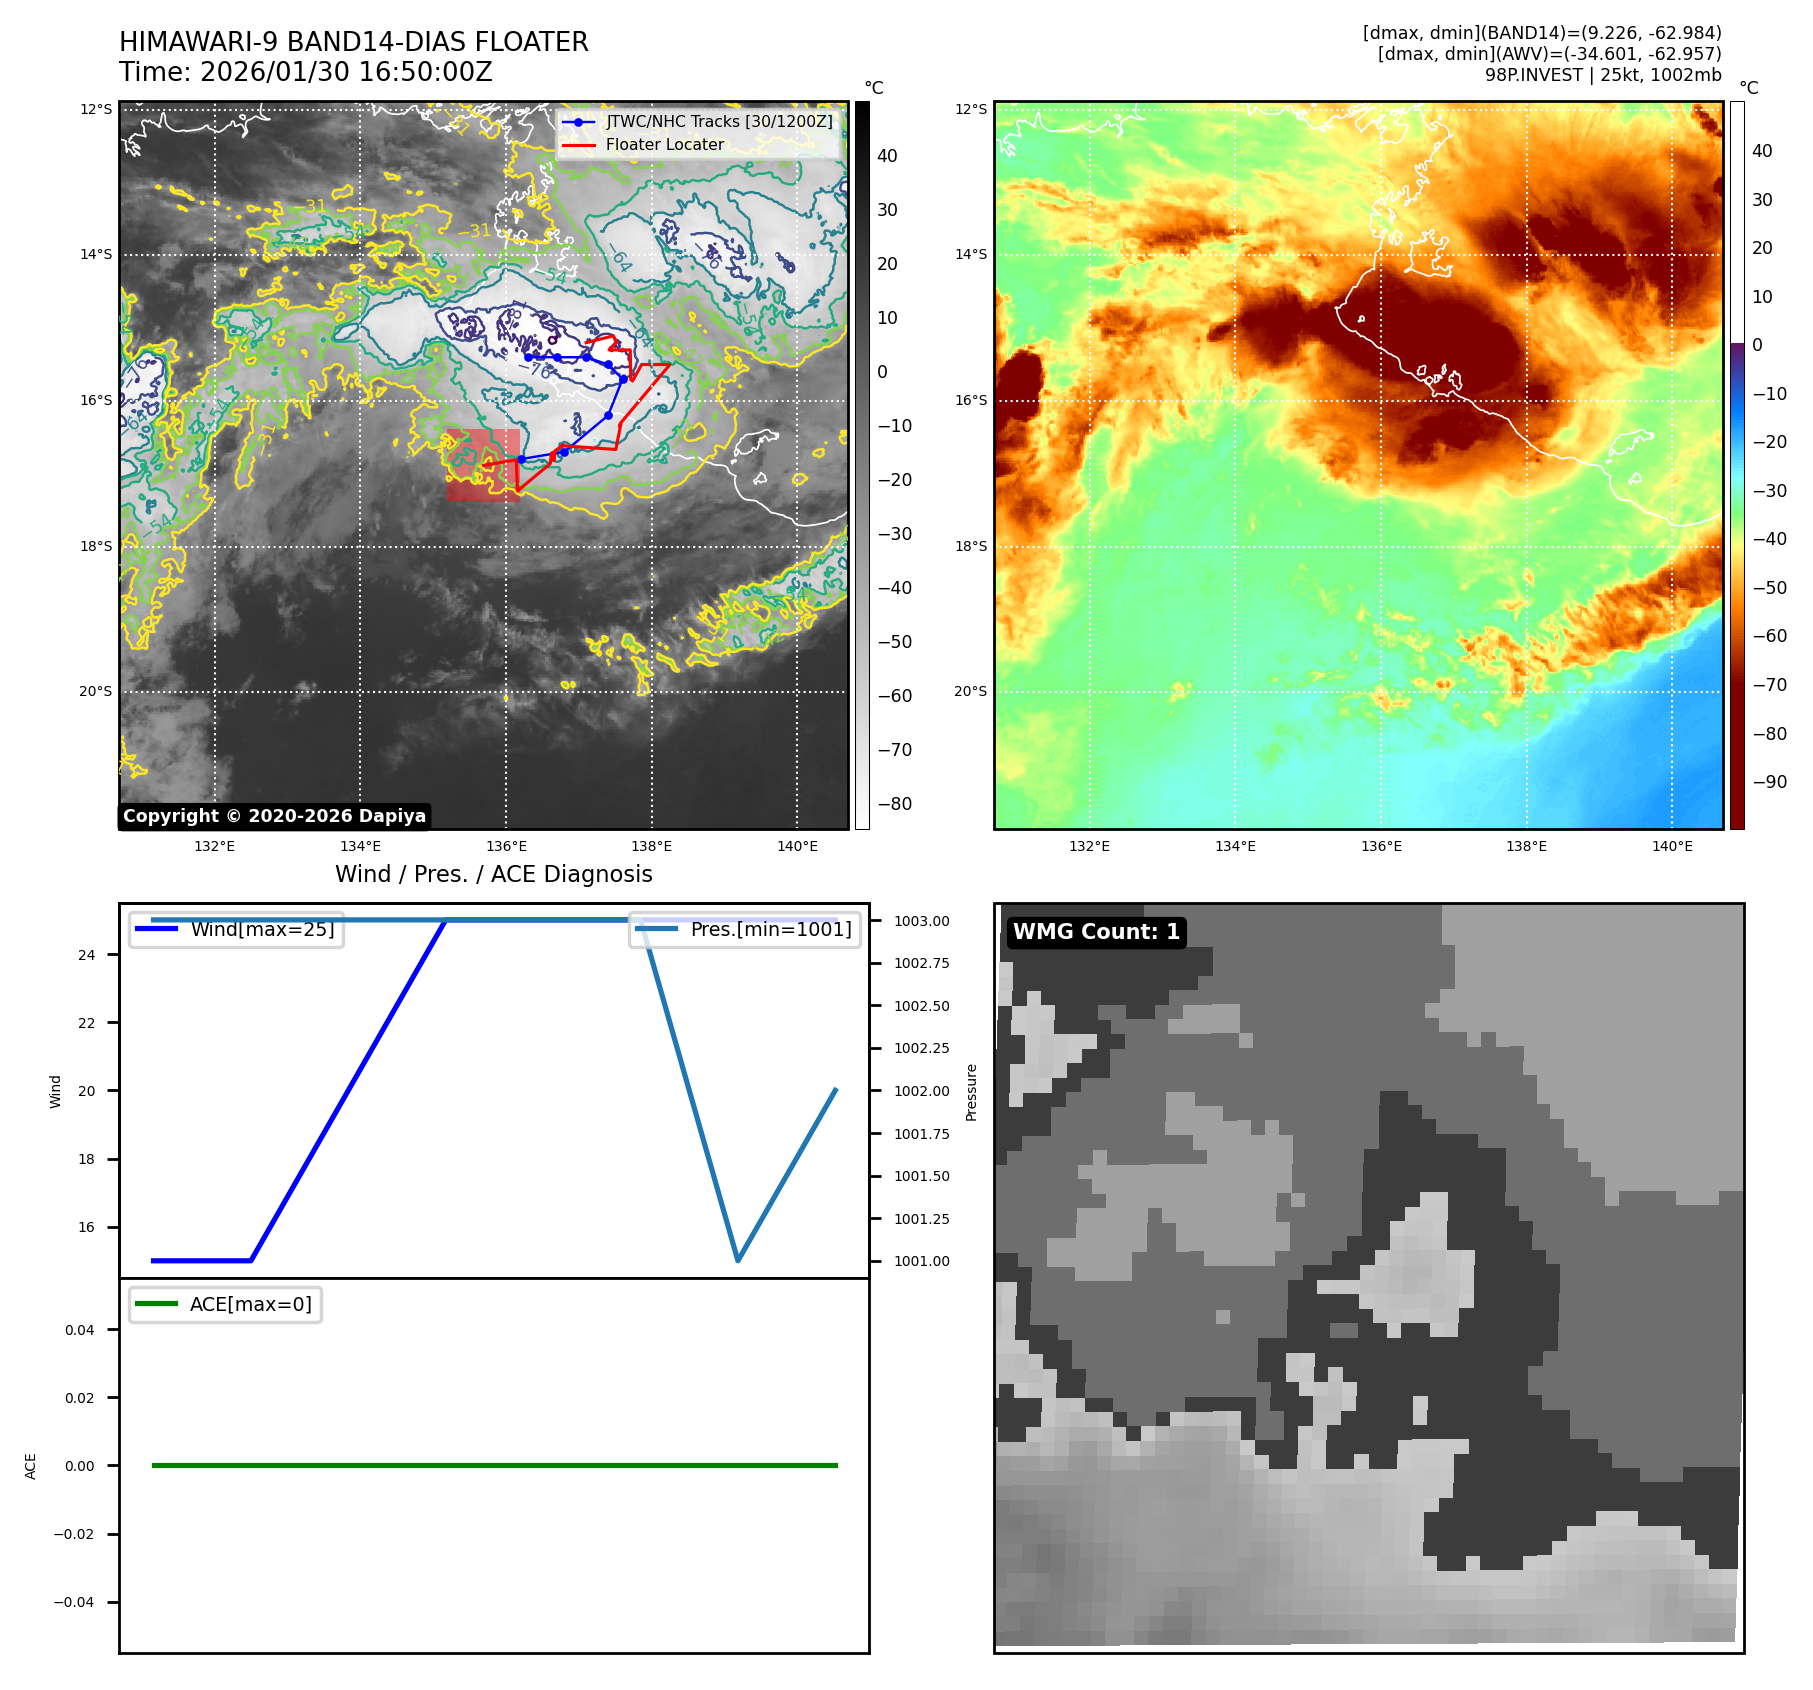Click the pixelated WMG grayscale image
This screenshot has width=1813, height=1690.
[x=1368, y=1278]
